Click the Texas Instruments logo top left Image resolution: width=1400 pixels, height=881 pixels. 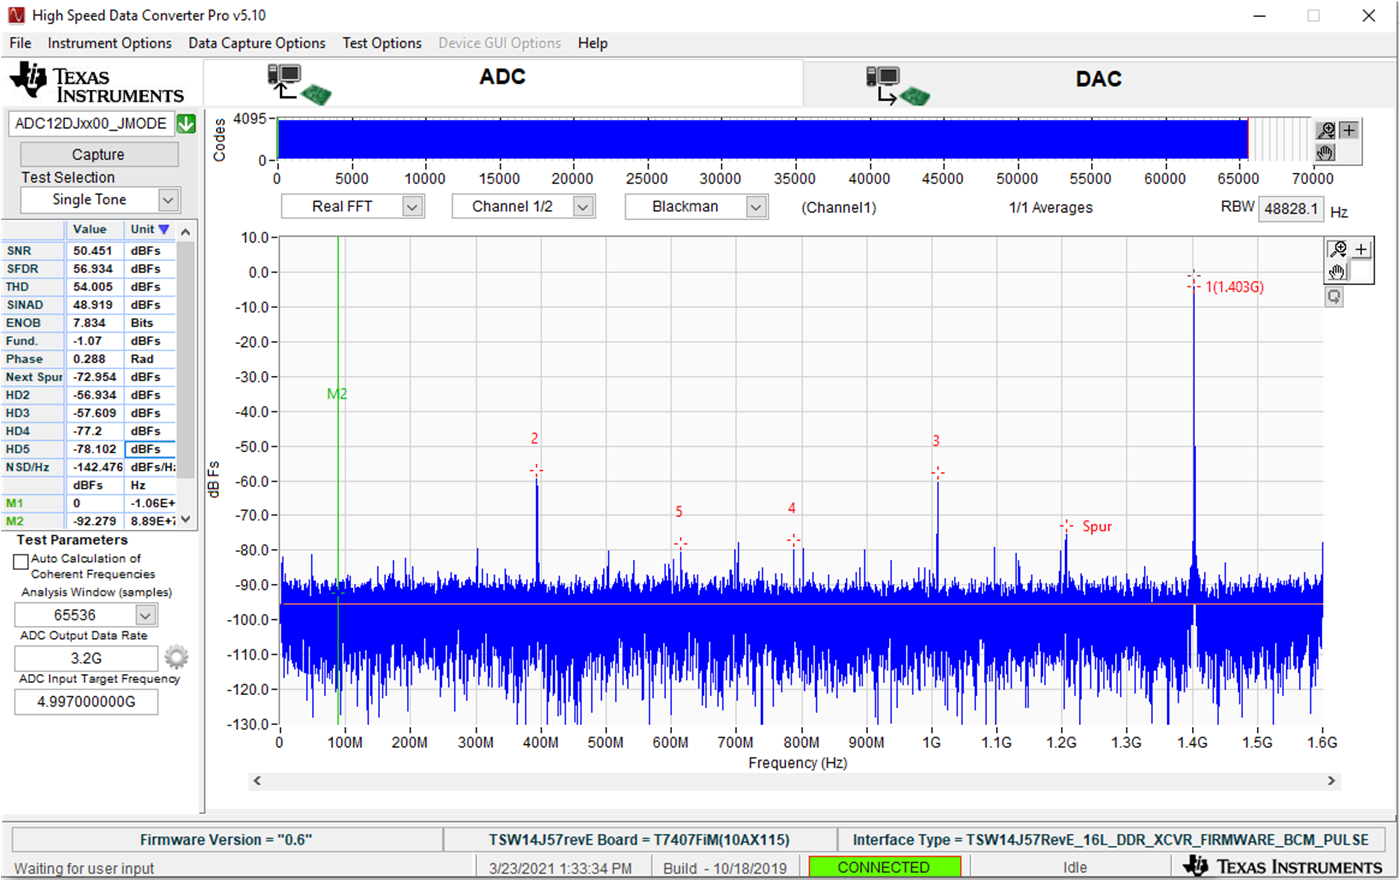pos(97,84)
